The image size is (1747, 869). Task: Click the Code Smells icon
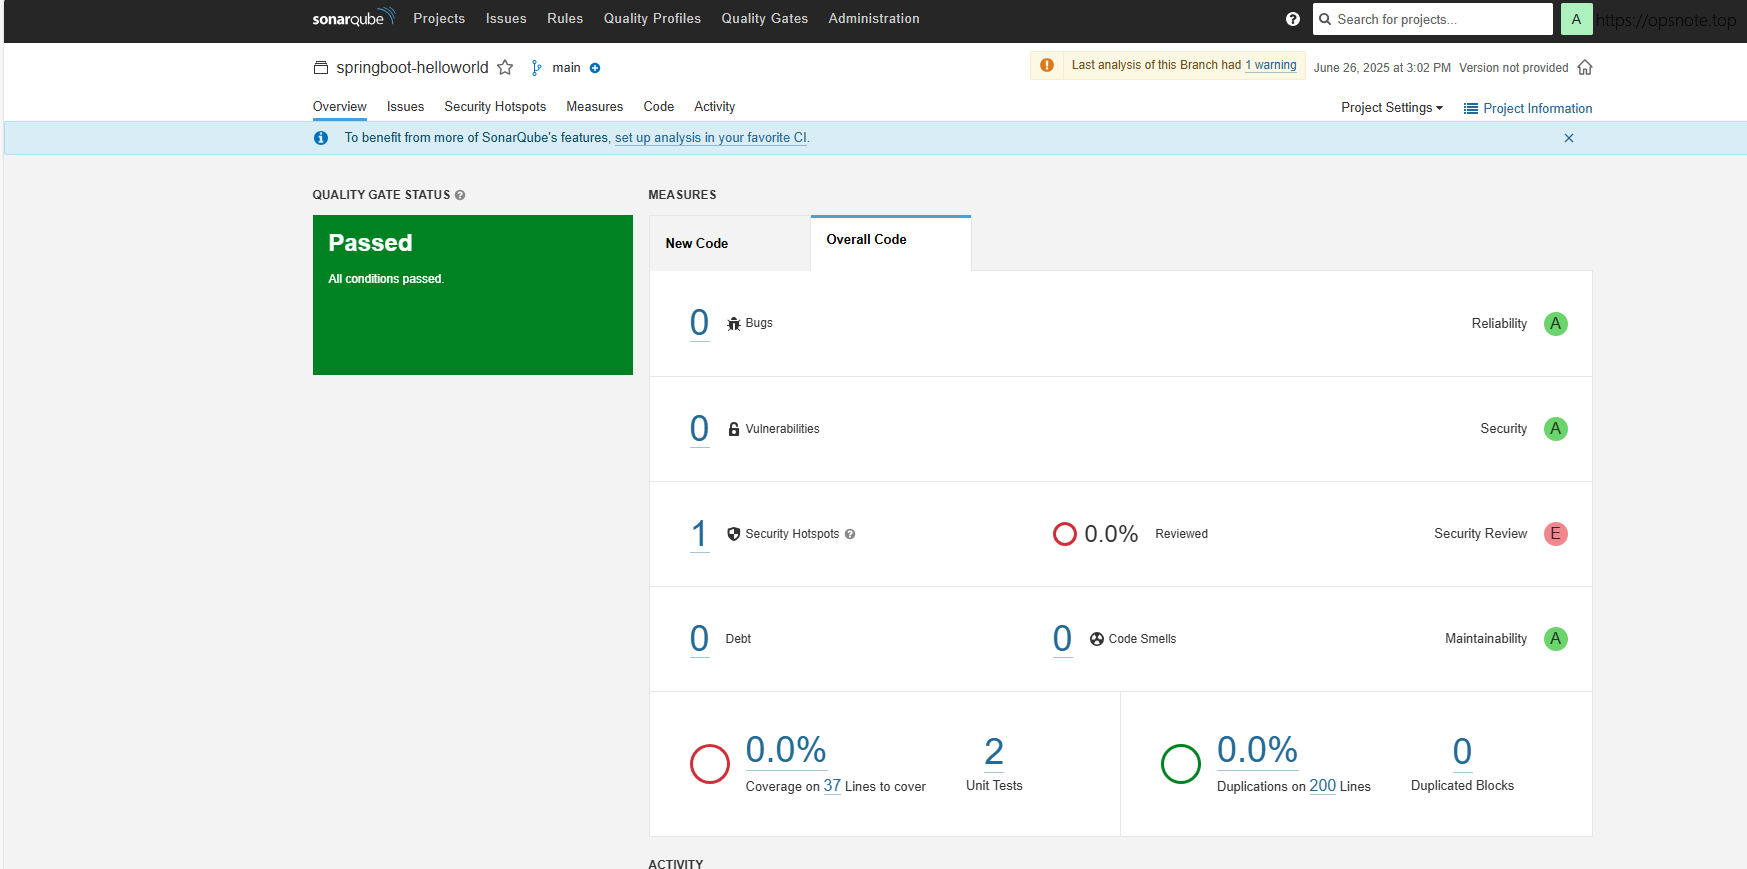1097,639
